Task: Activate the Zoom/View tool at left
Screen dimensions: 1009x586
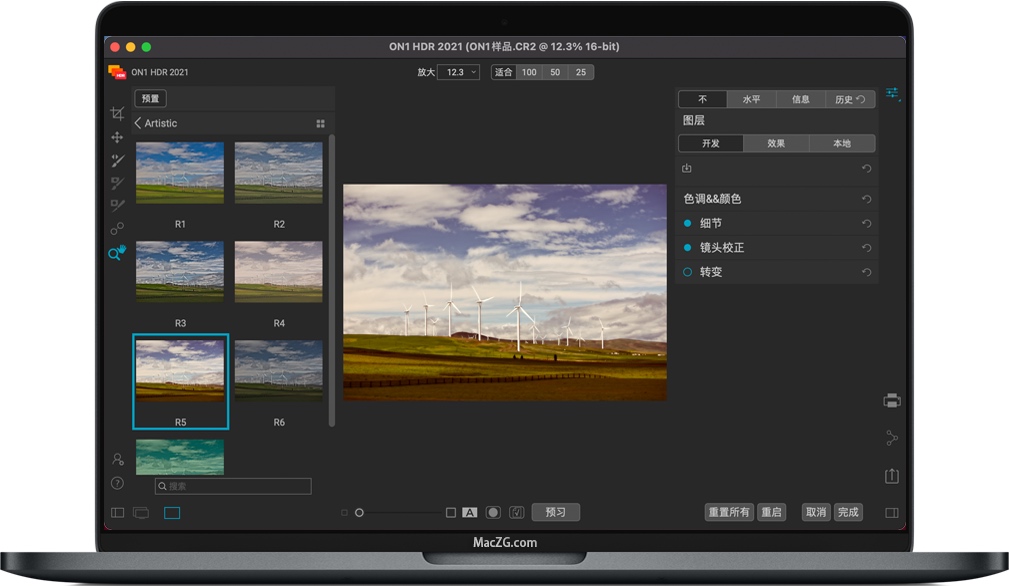Action: coord(116,253)
